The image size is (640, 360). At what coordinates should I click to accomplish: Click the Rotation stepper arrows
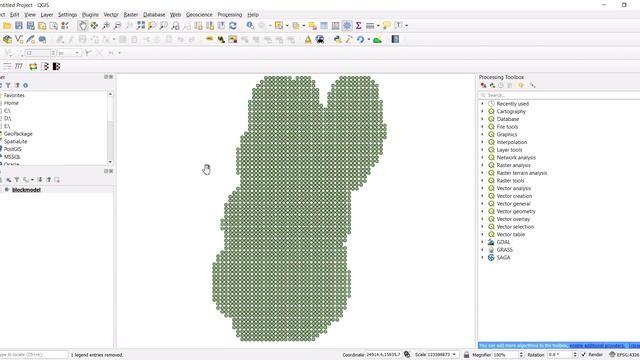(x=575, y=354)
